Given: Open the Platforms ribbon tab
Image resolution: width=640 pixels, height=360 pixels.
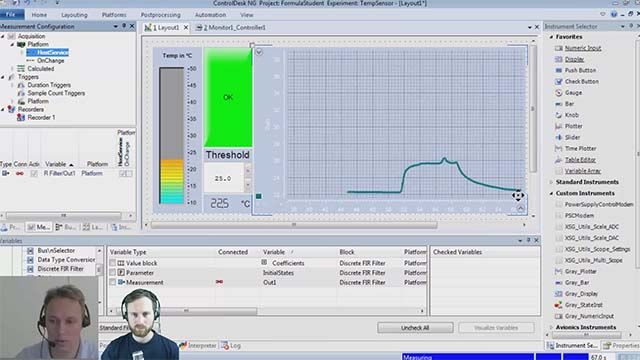Looking at the screenshot, I should pyautogui.click(x=114, y=15).
